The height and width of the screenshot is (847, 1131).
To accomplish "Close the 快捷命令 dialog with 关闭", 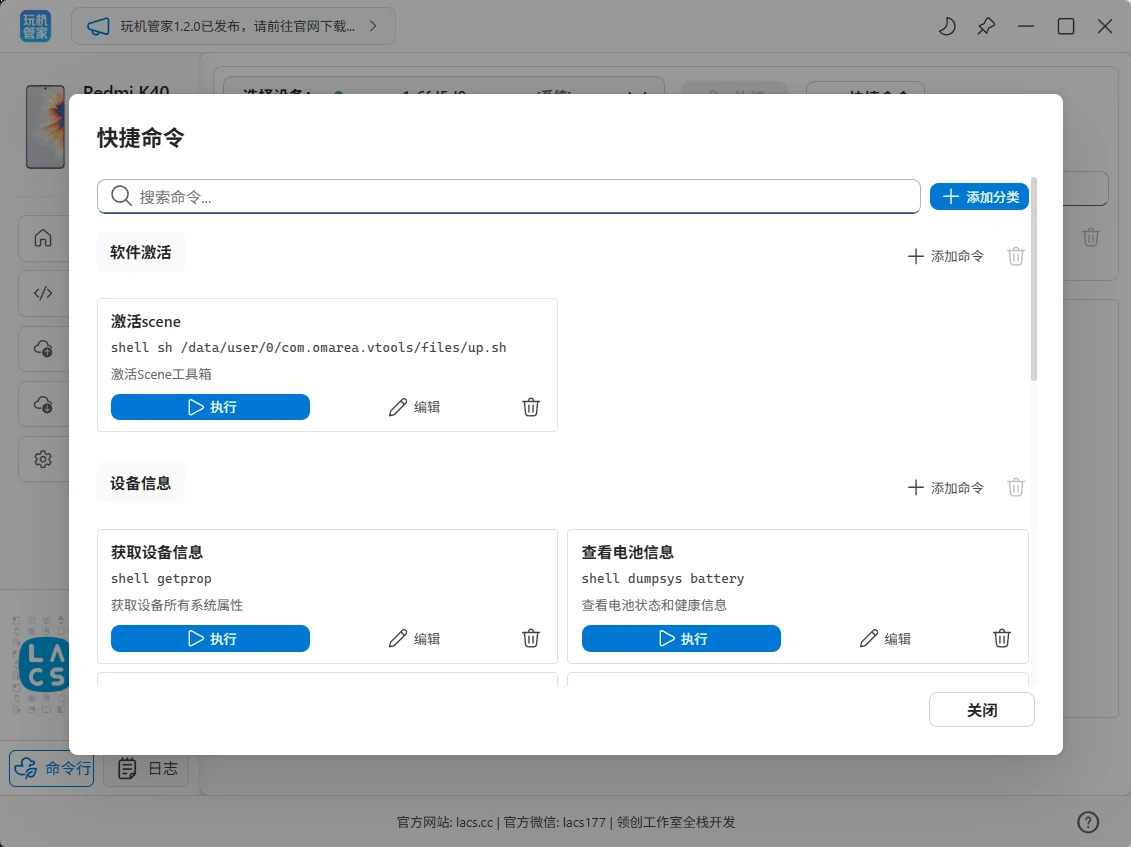I will tap(981, 710).
